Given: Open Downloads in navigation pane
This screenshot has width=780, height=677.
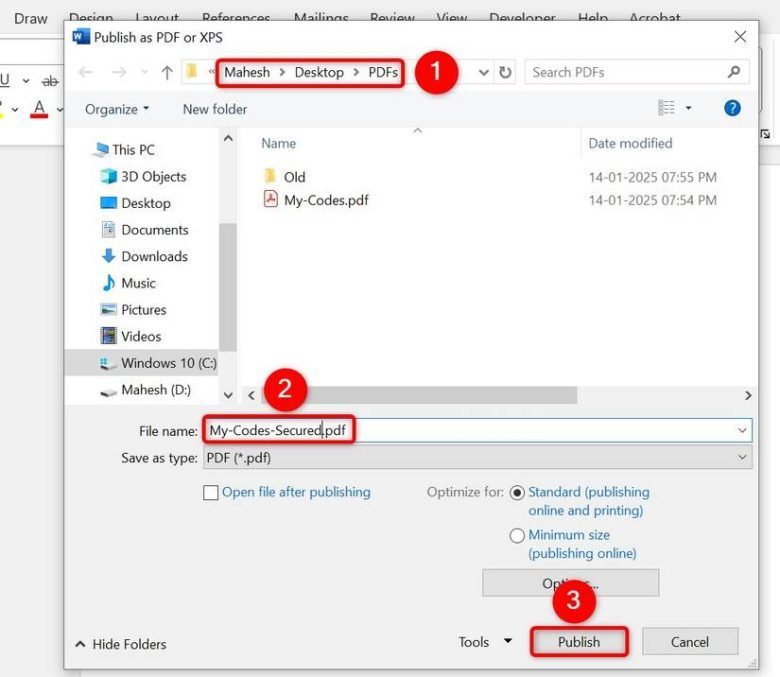Looking at the screenshot, I should (x=144, y=256).
